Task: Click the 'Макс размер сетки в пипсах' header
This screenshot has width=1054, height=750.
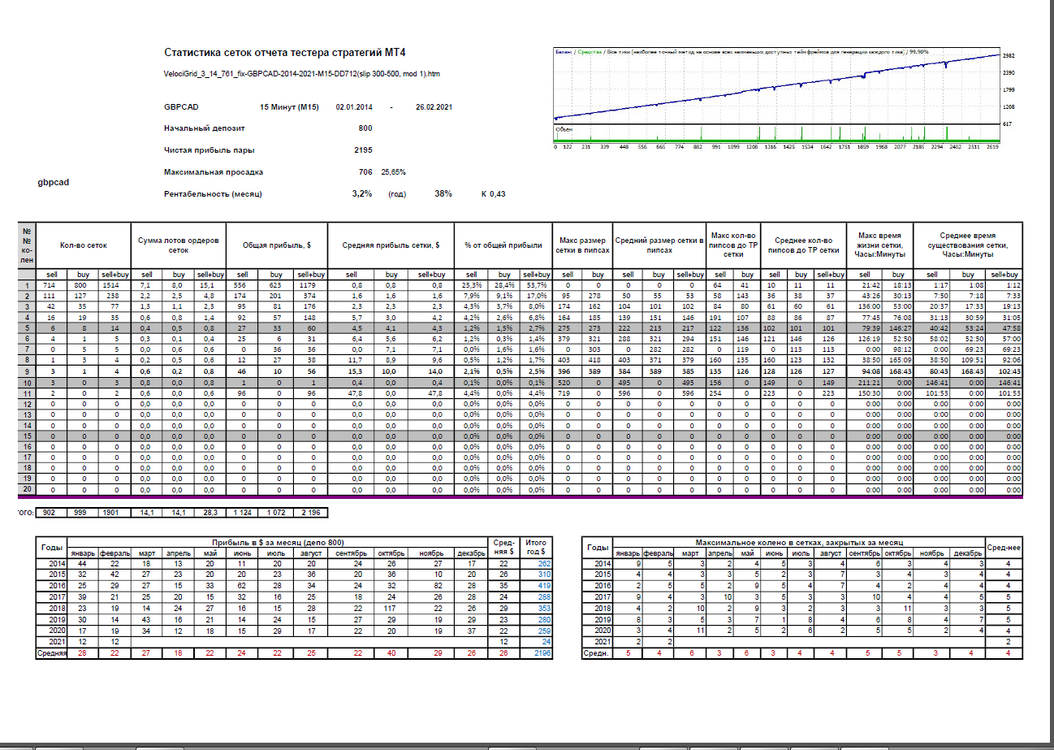Action: point(583,246)
